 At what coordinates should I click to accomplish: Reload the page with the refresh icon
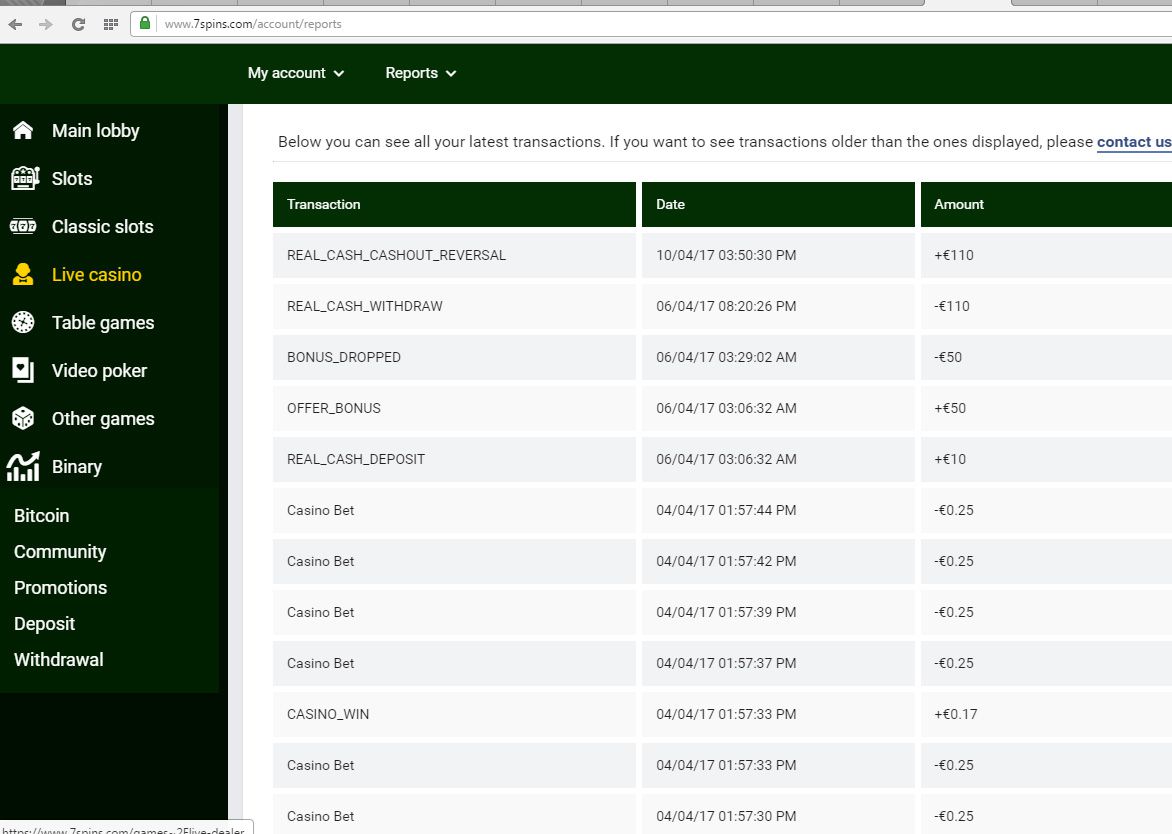click(x=78, y=24)
